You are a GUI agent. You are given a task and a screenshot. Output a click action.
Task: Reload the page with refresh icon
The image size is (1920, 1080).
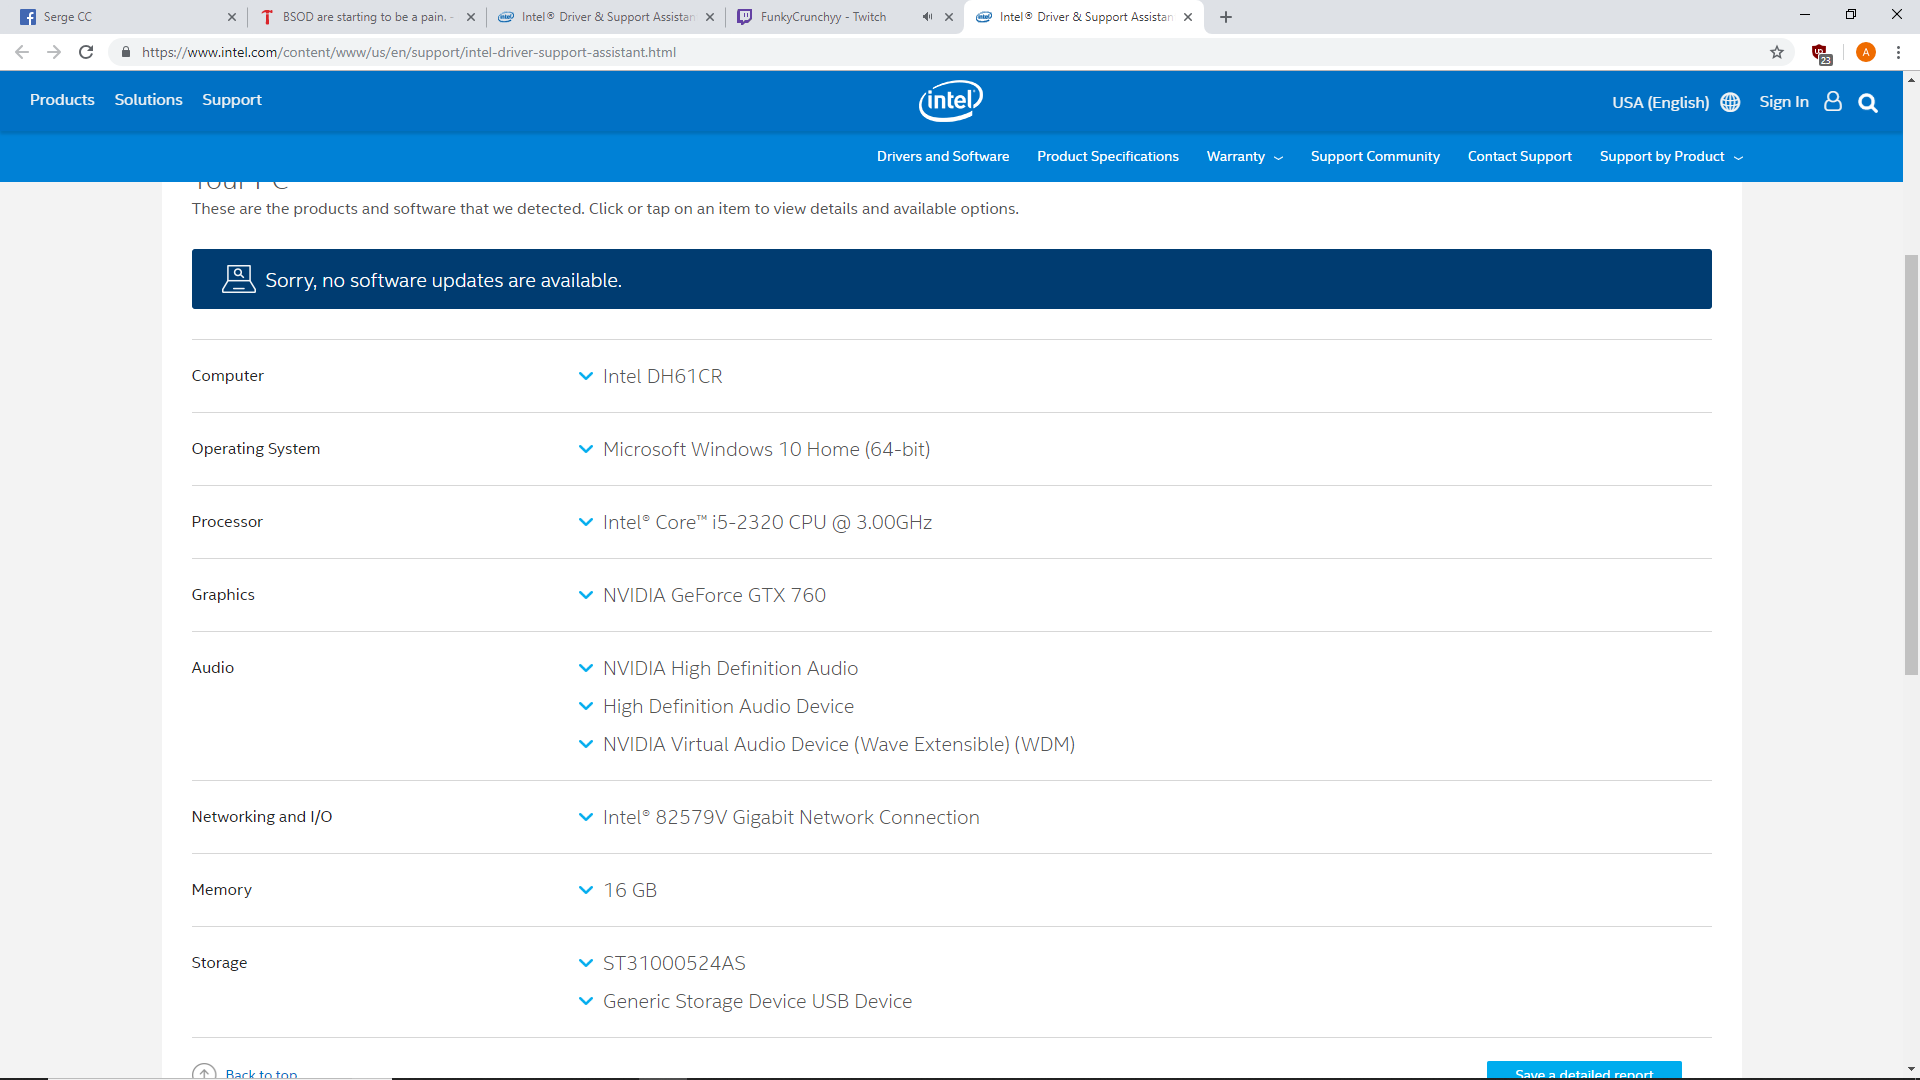click(x=86, y=52)
